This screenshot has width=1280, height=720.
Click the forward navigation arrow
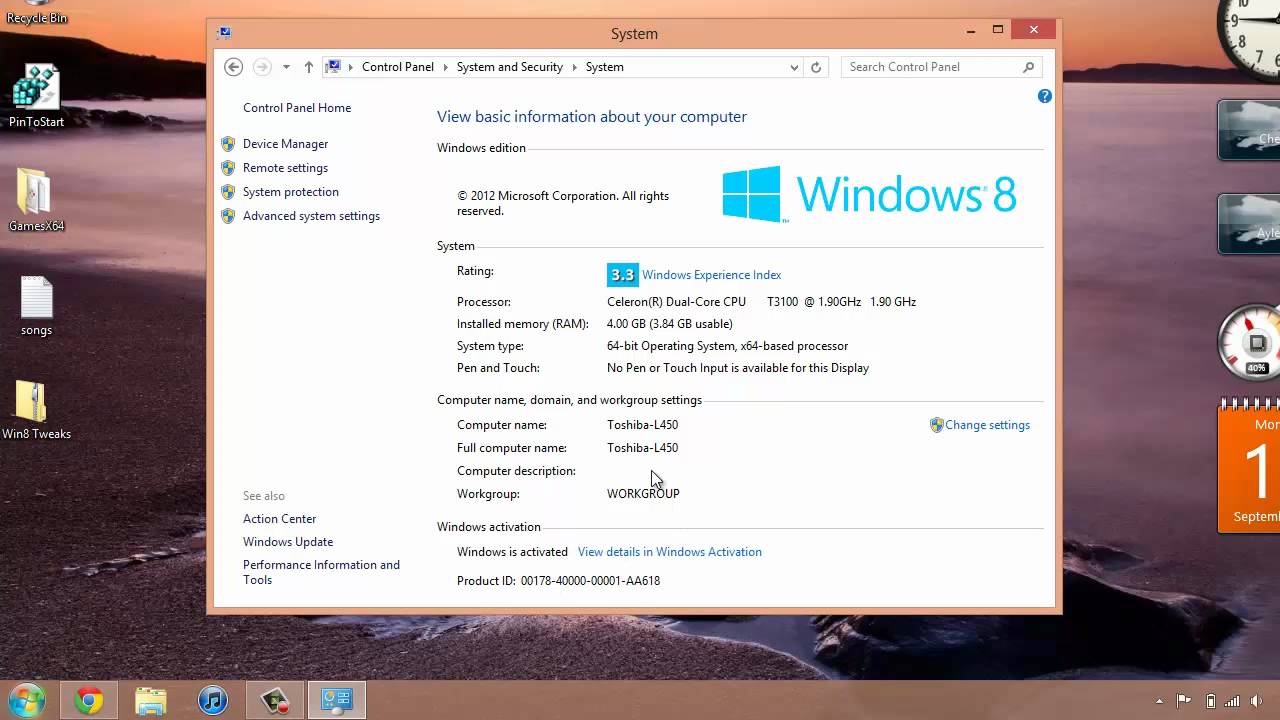(x=262, y=67)
